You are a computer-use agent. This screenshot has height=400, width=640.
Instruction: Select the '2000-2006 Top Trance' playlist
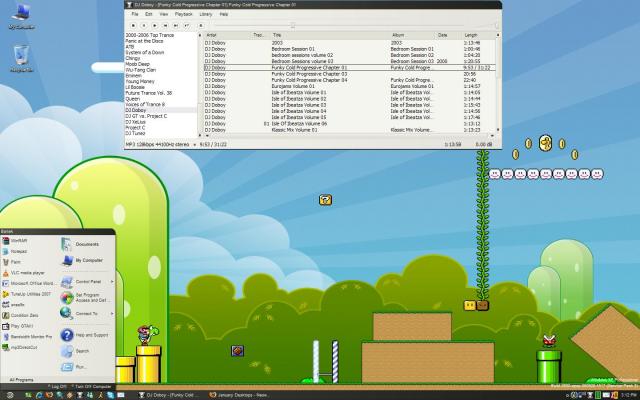[x=149, y=35]
